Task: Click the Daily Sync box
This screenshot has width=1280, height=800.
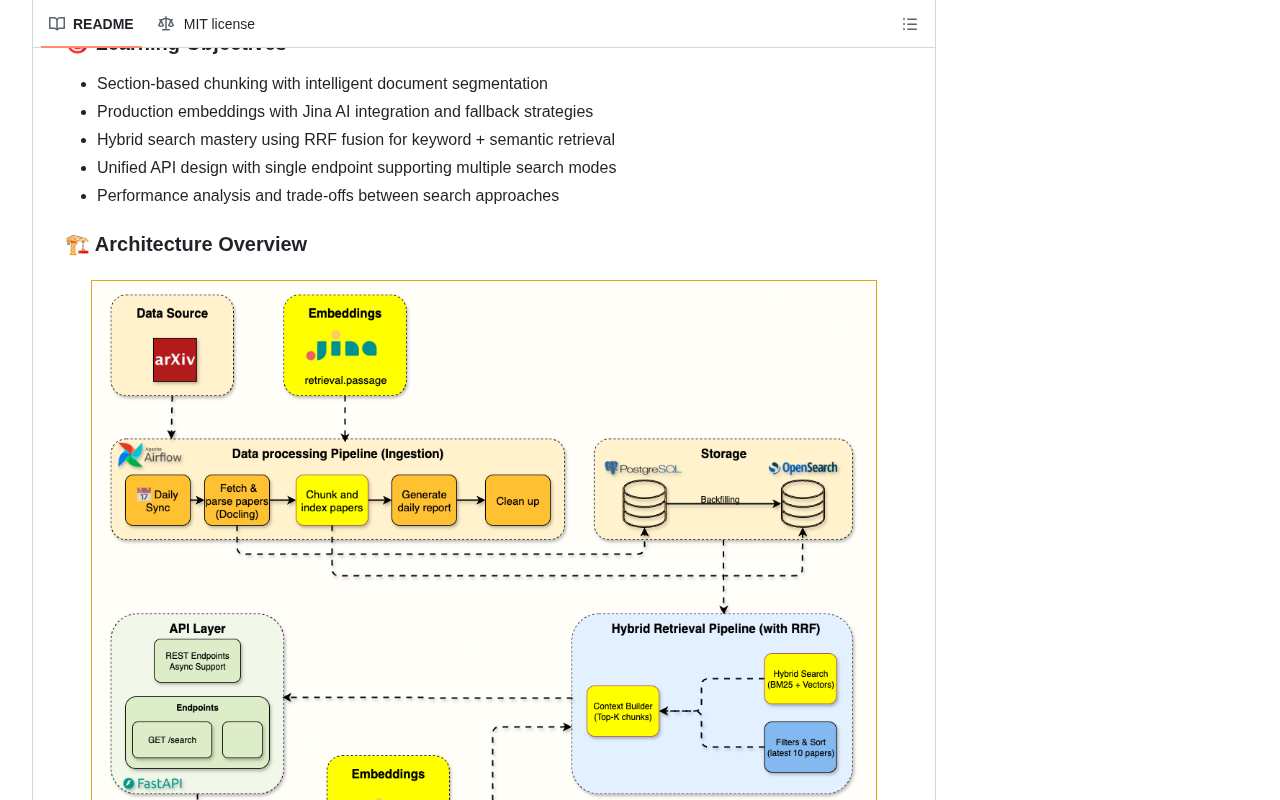Action: pos(158,500)
